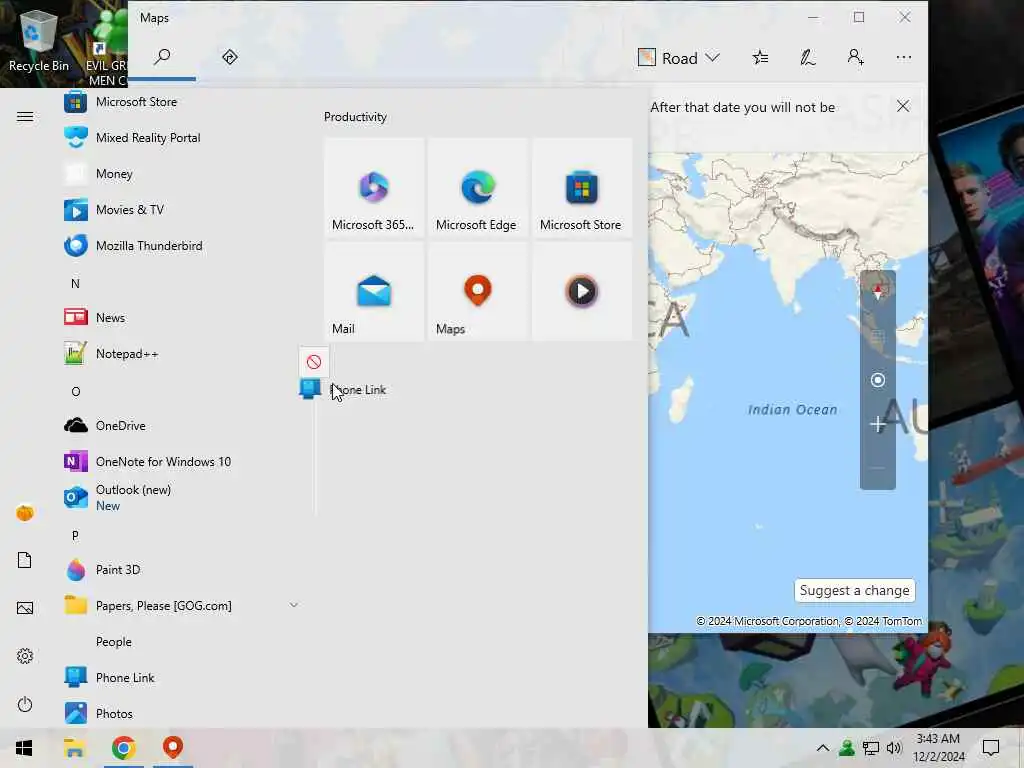Expand the Start menu hamburger

coord(25,117)
